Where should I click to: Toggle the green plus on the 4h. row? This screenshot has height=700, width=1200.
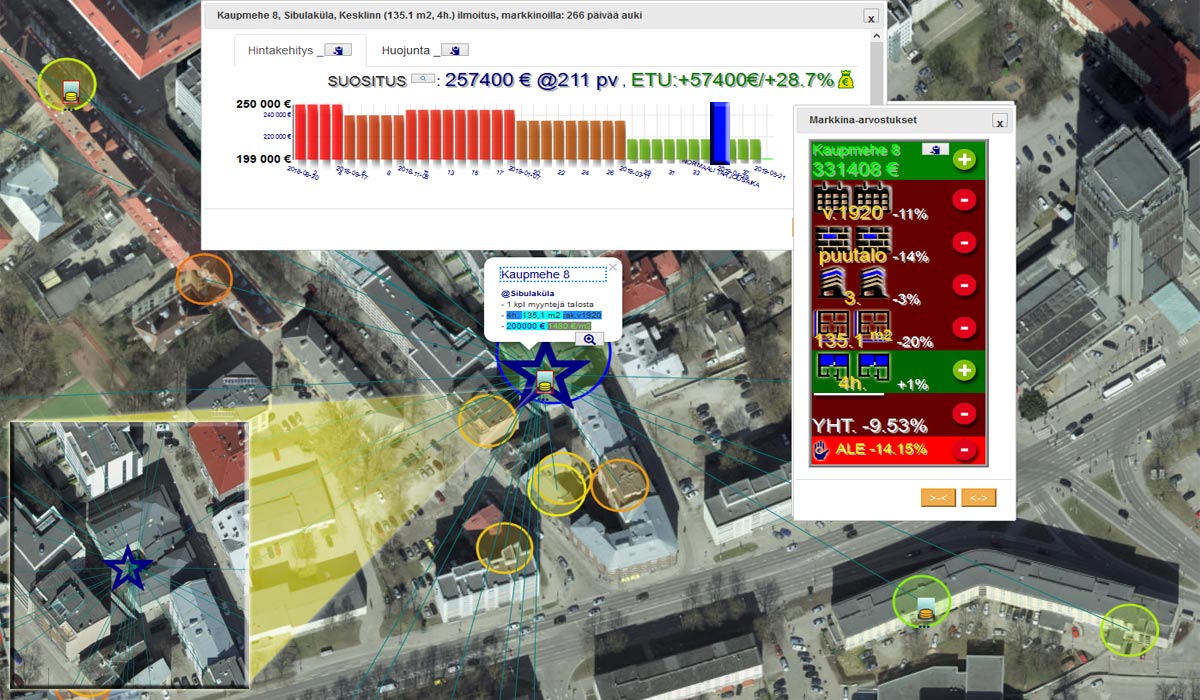[964, 370]
